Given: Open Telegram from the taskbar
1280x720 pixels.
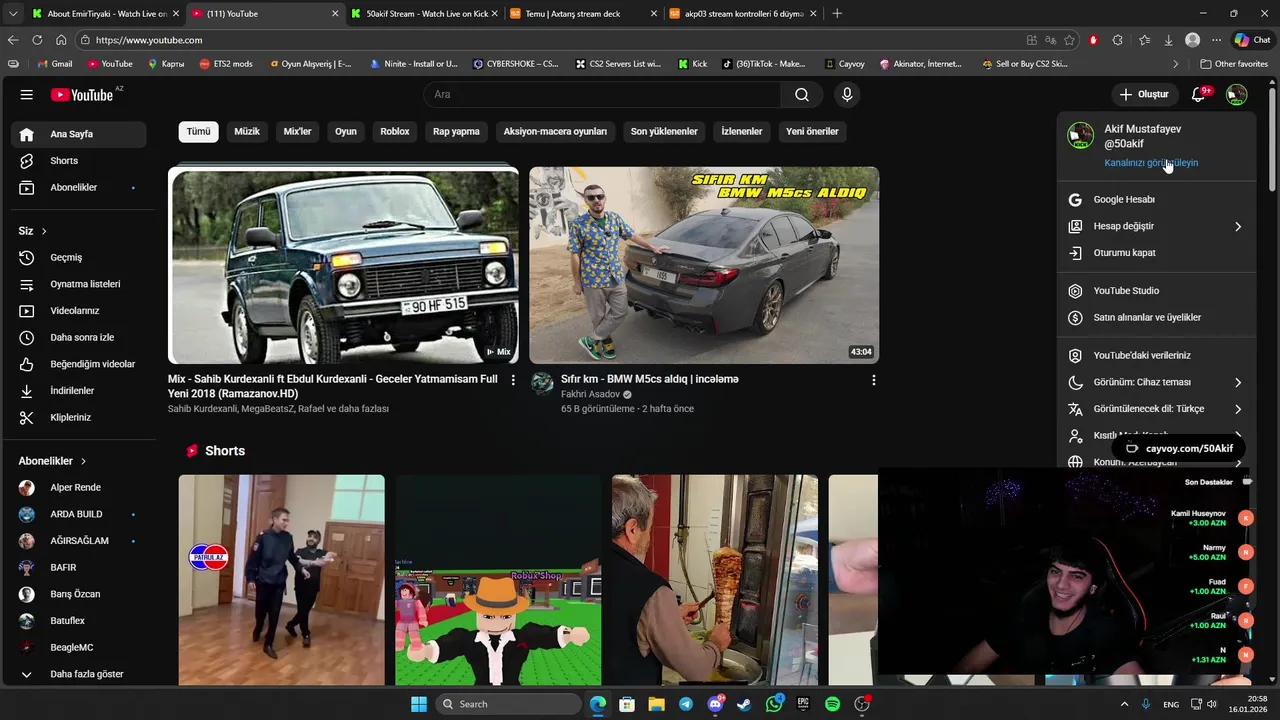Looking at the screenshot, I should (685, 704).
